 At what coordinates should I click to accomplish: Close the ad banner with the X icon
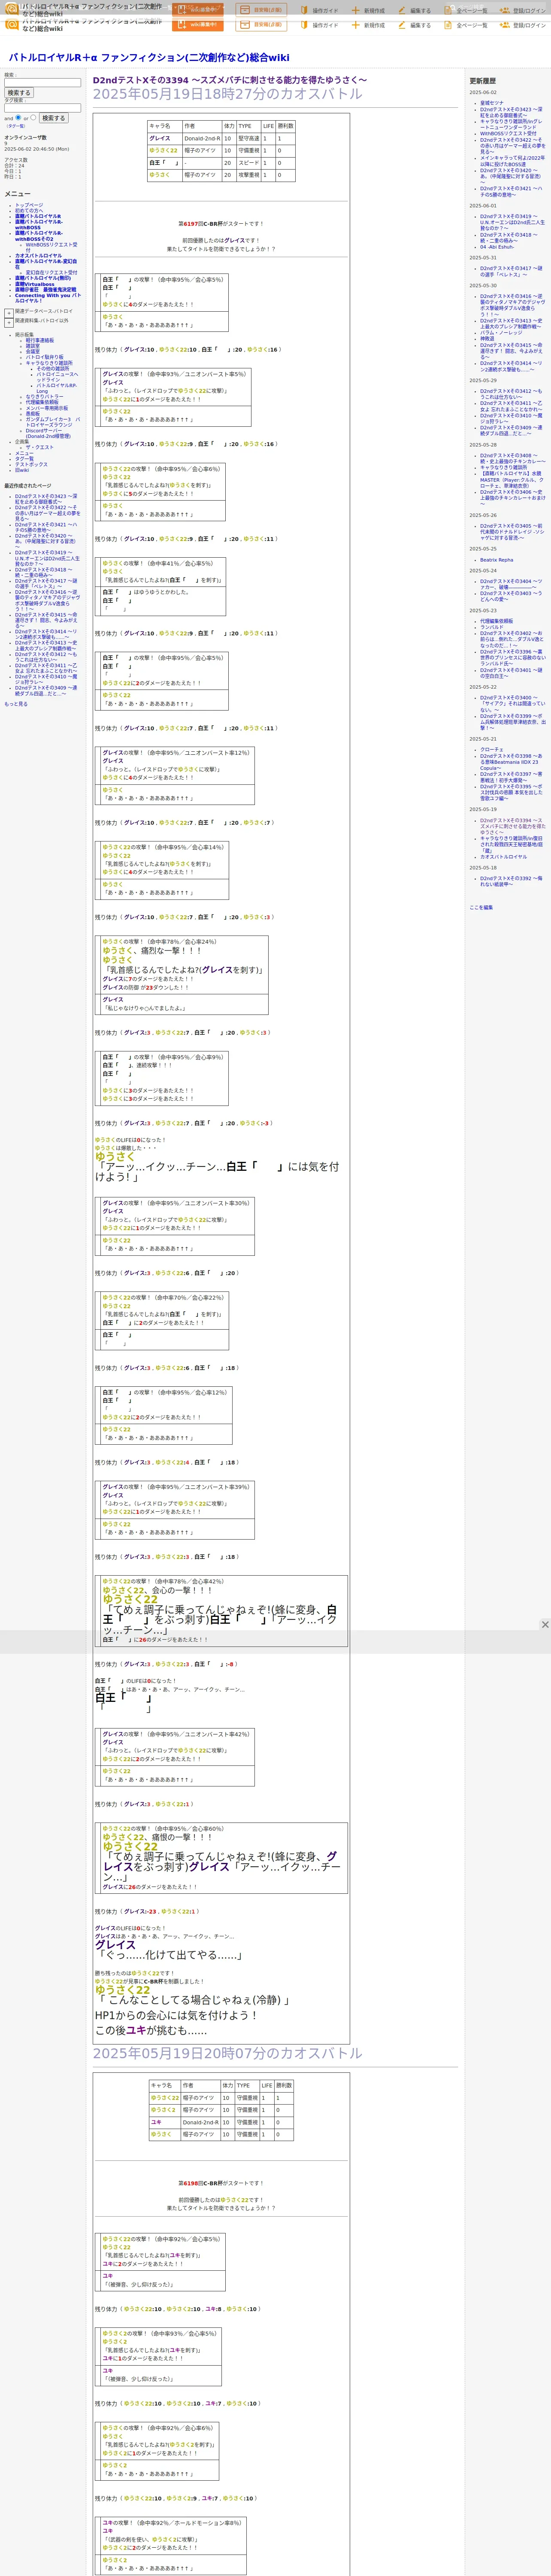point(544,1624)
